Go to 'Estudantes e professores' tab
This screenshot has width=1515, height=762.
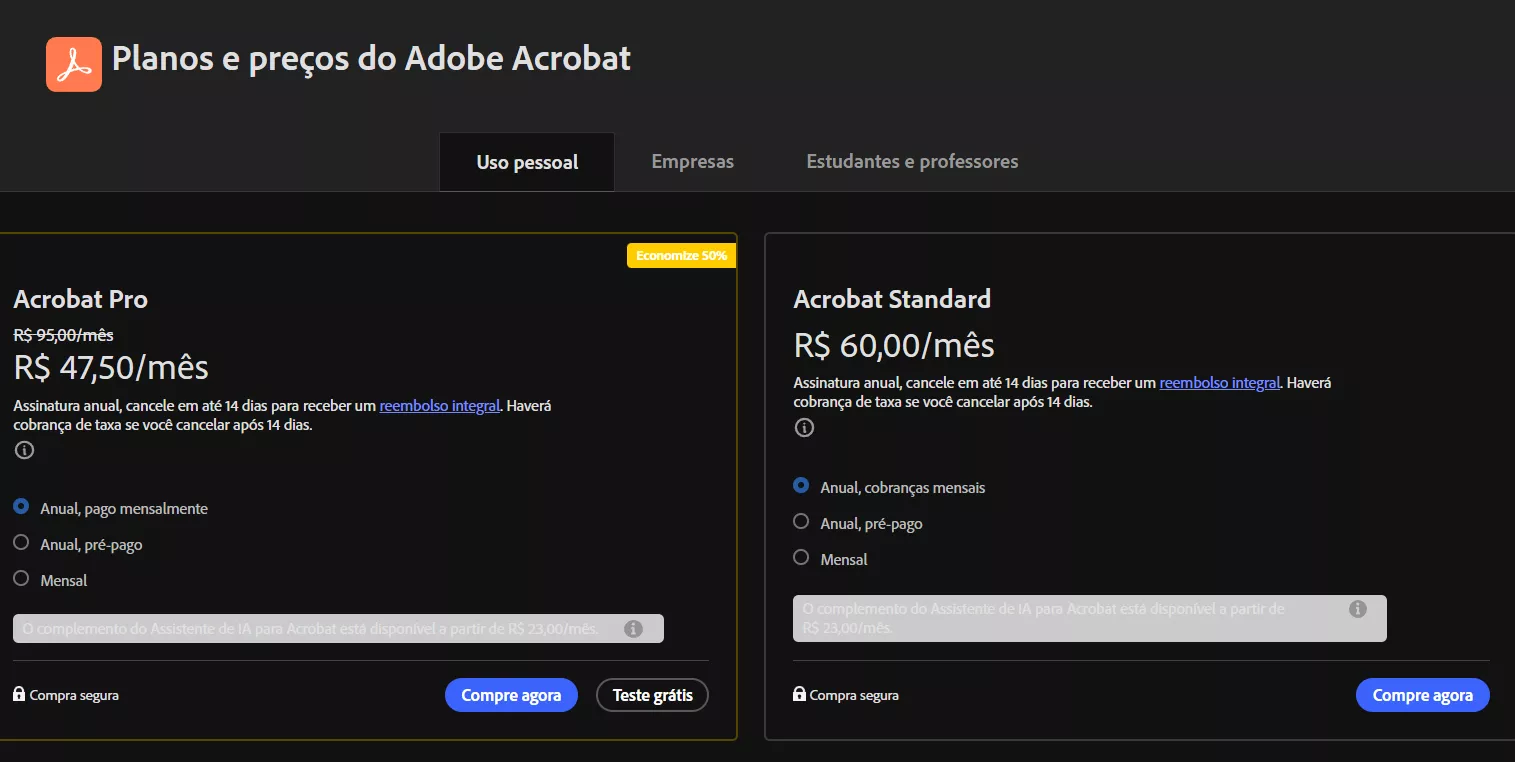coord(912,161)
